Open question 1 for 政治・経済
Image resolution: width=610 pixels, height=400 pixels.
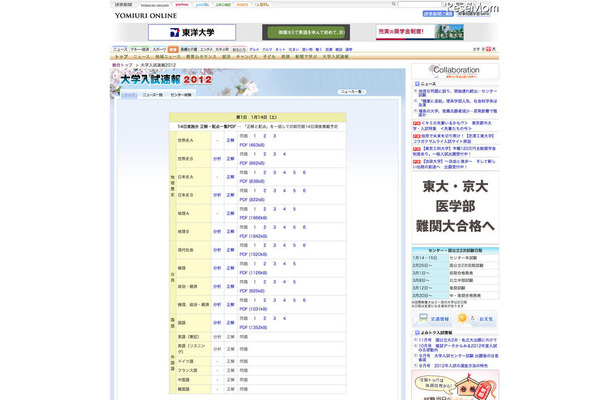(255, 282)
